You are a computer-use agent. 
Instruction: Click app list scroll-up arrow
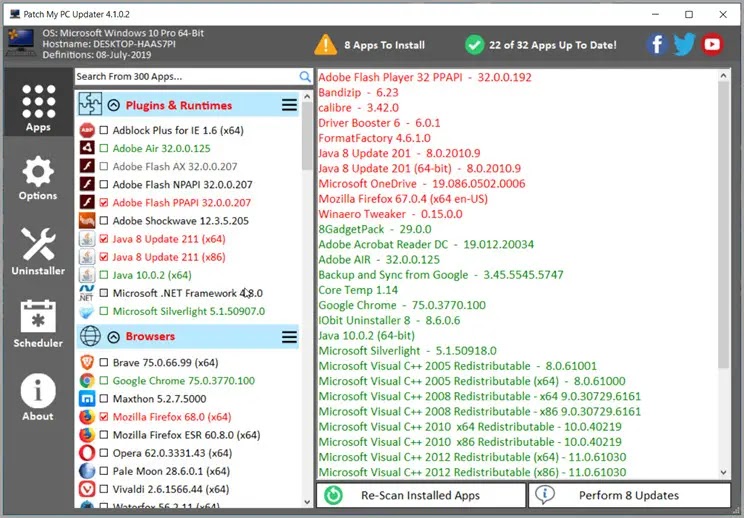(x=307, y=97)
